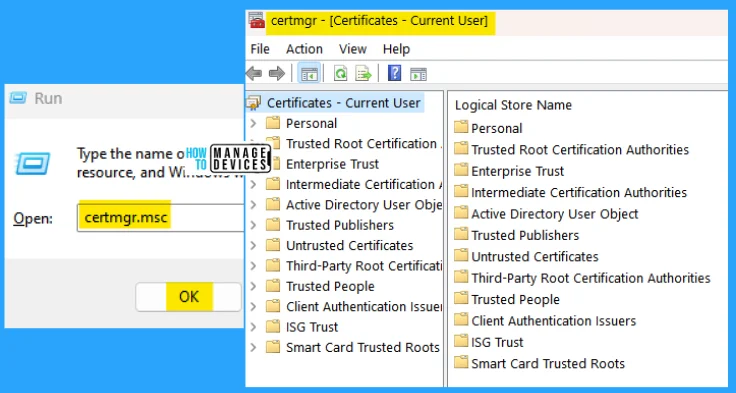
Task: Expand ISG Trust tree node
Action: point(253,327)
